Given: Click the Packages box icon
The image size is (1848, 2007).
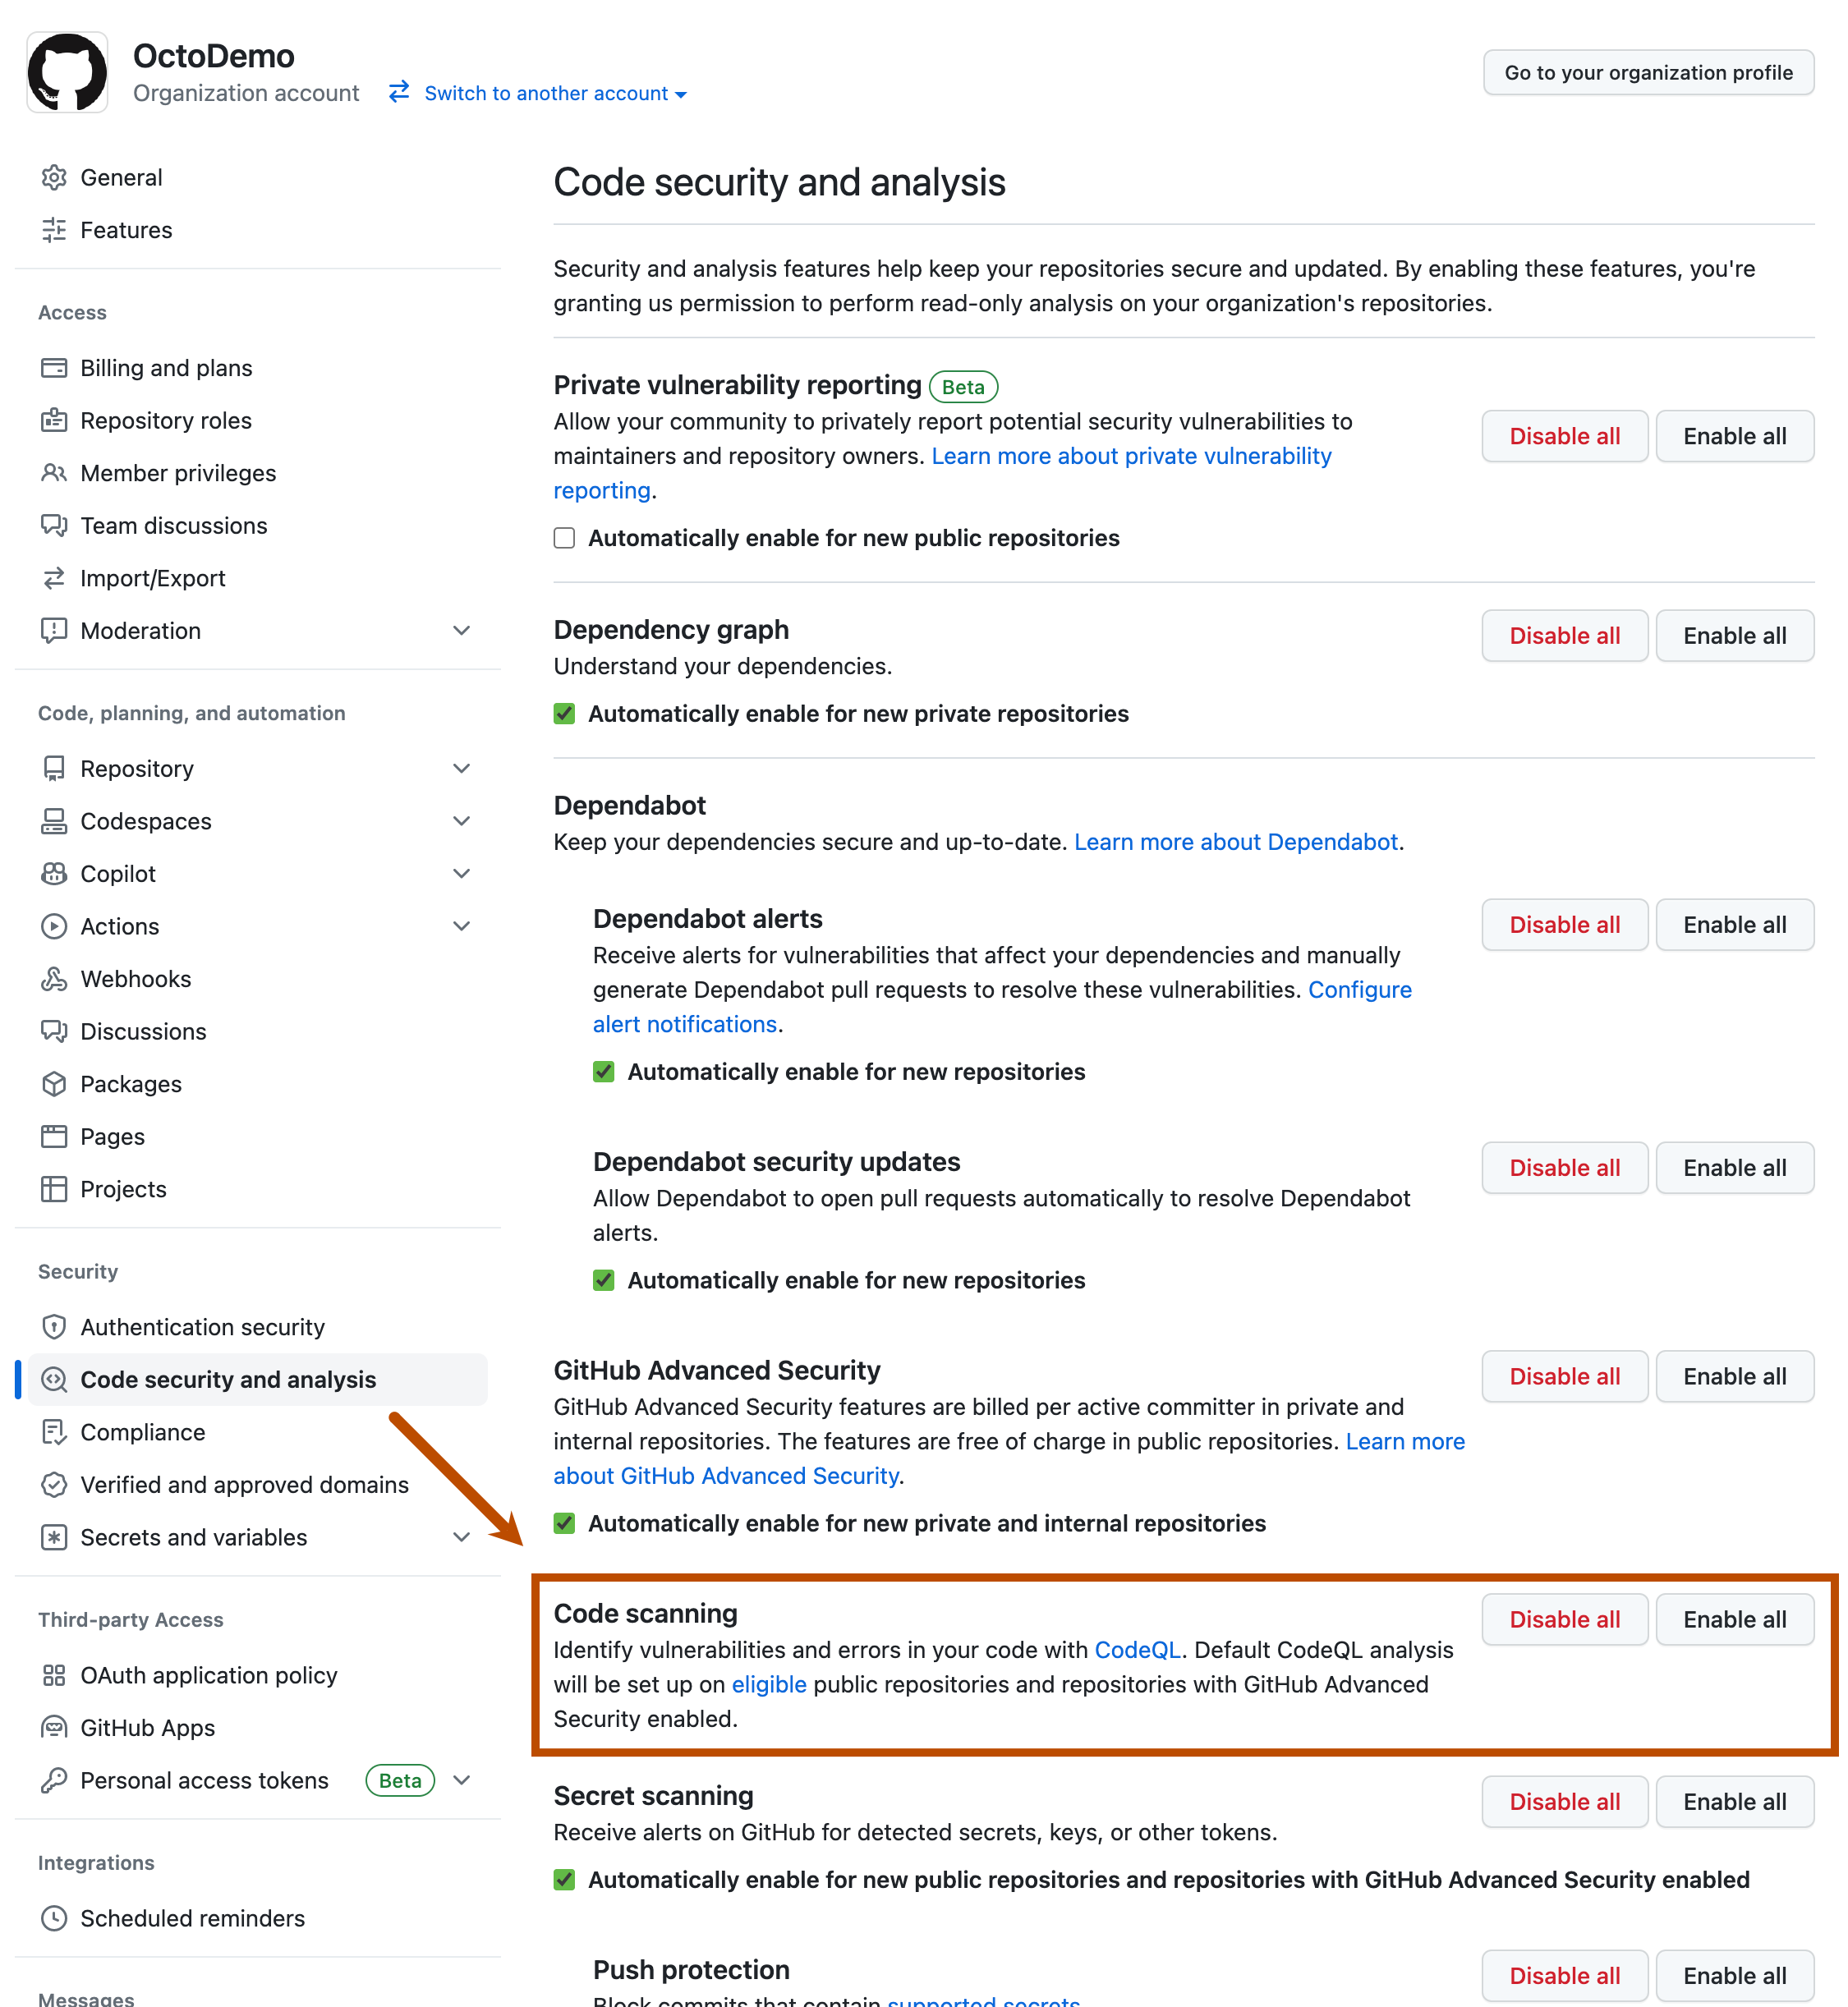Looking at the screenshot, I should [55, 1083].
